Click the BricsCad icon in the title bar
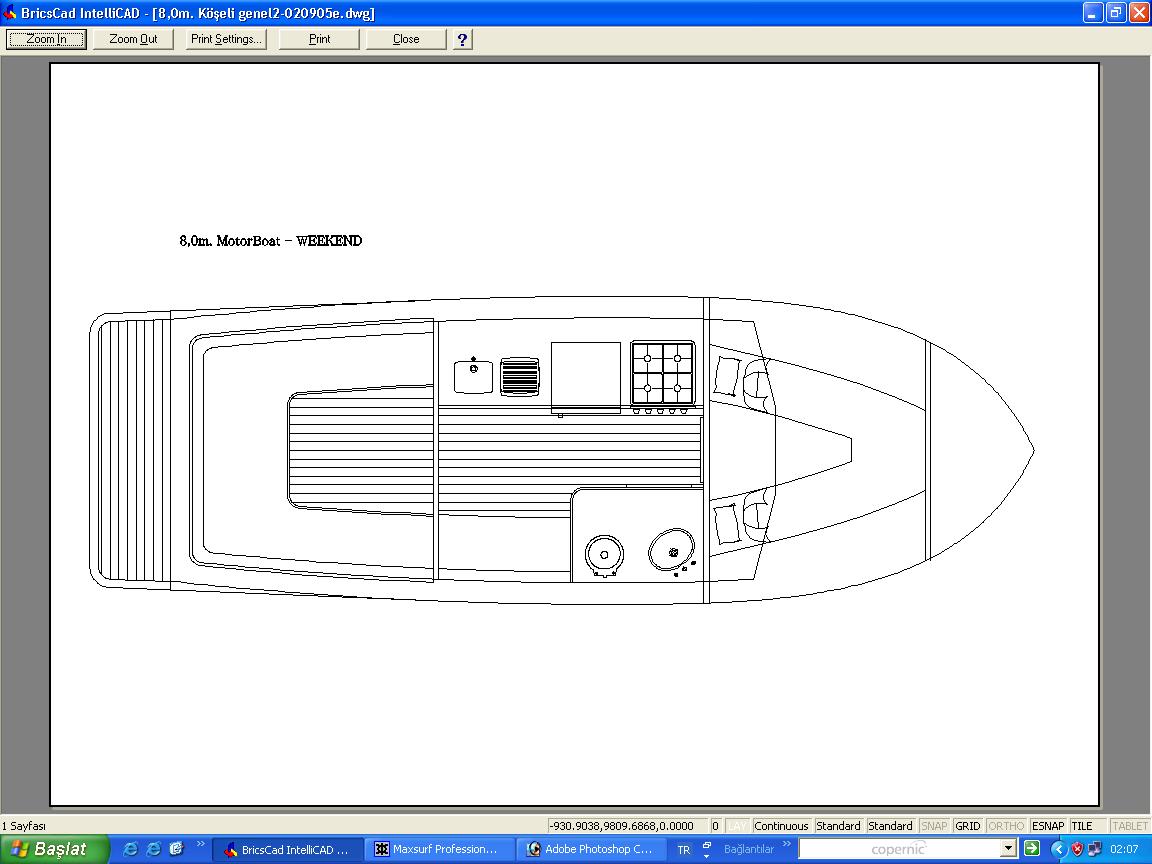The width and height of the screenshot is (1152, 864). [10, 13]
